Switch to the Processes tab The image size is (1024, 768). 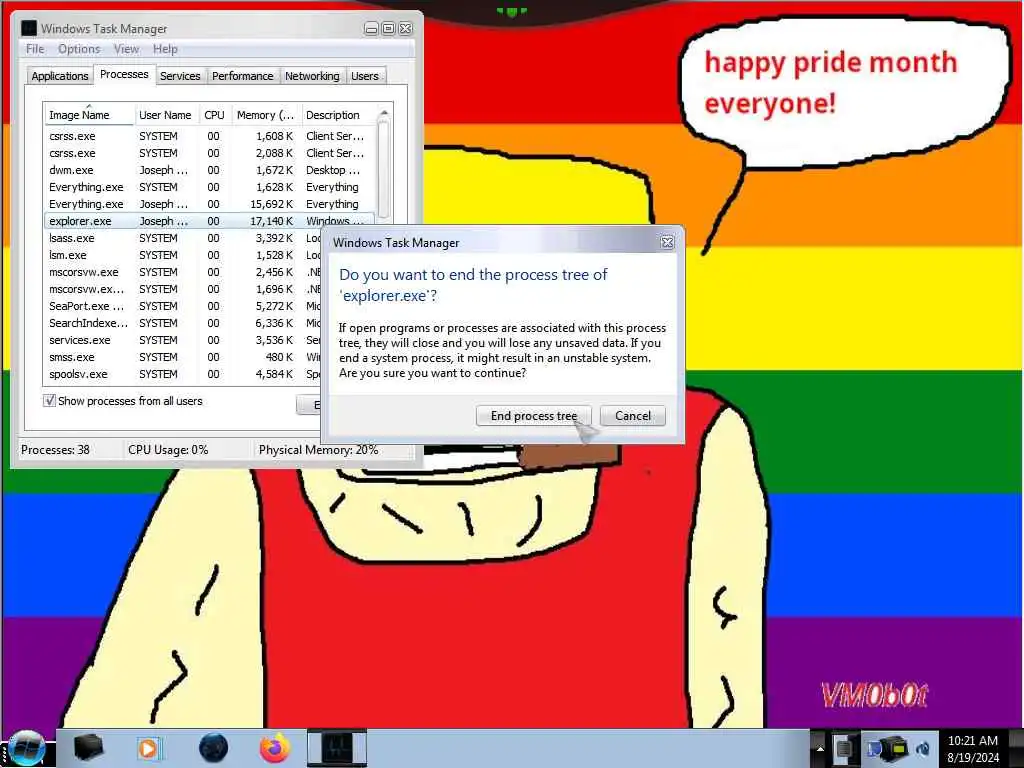click(x=124, y=74)
